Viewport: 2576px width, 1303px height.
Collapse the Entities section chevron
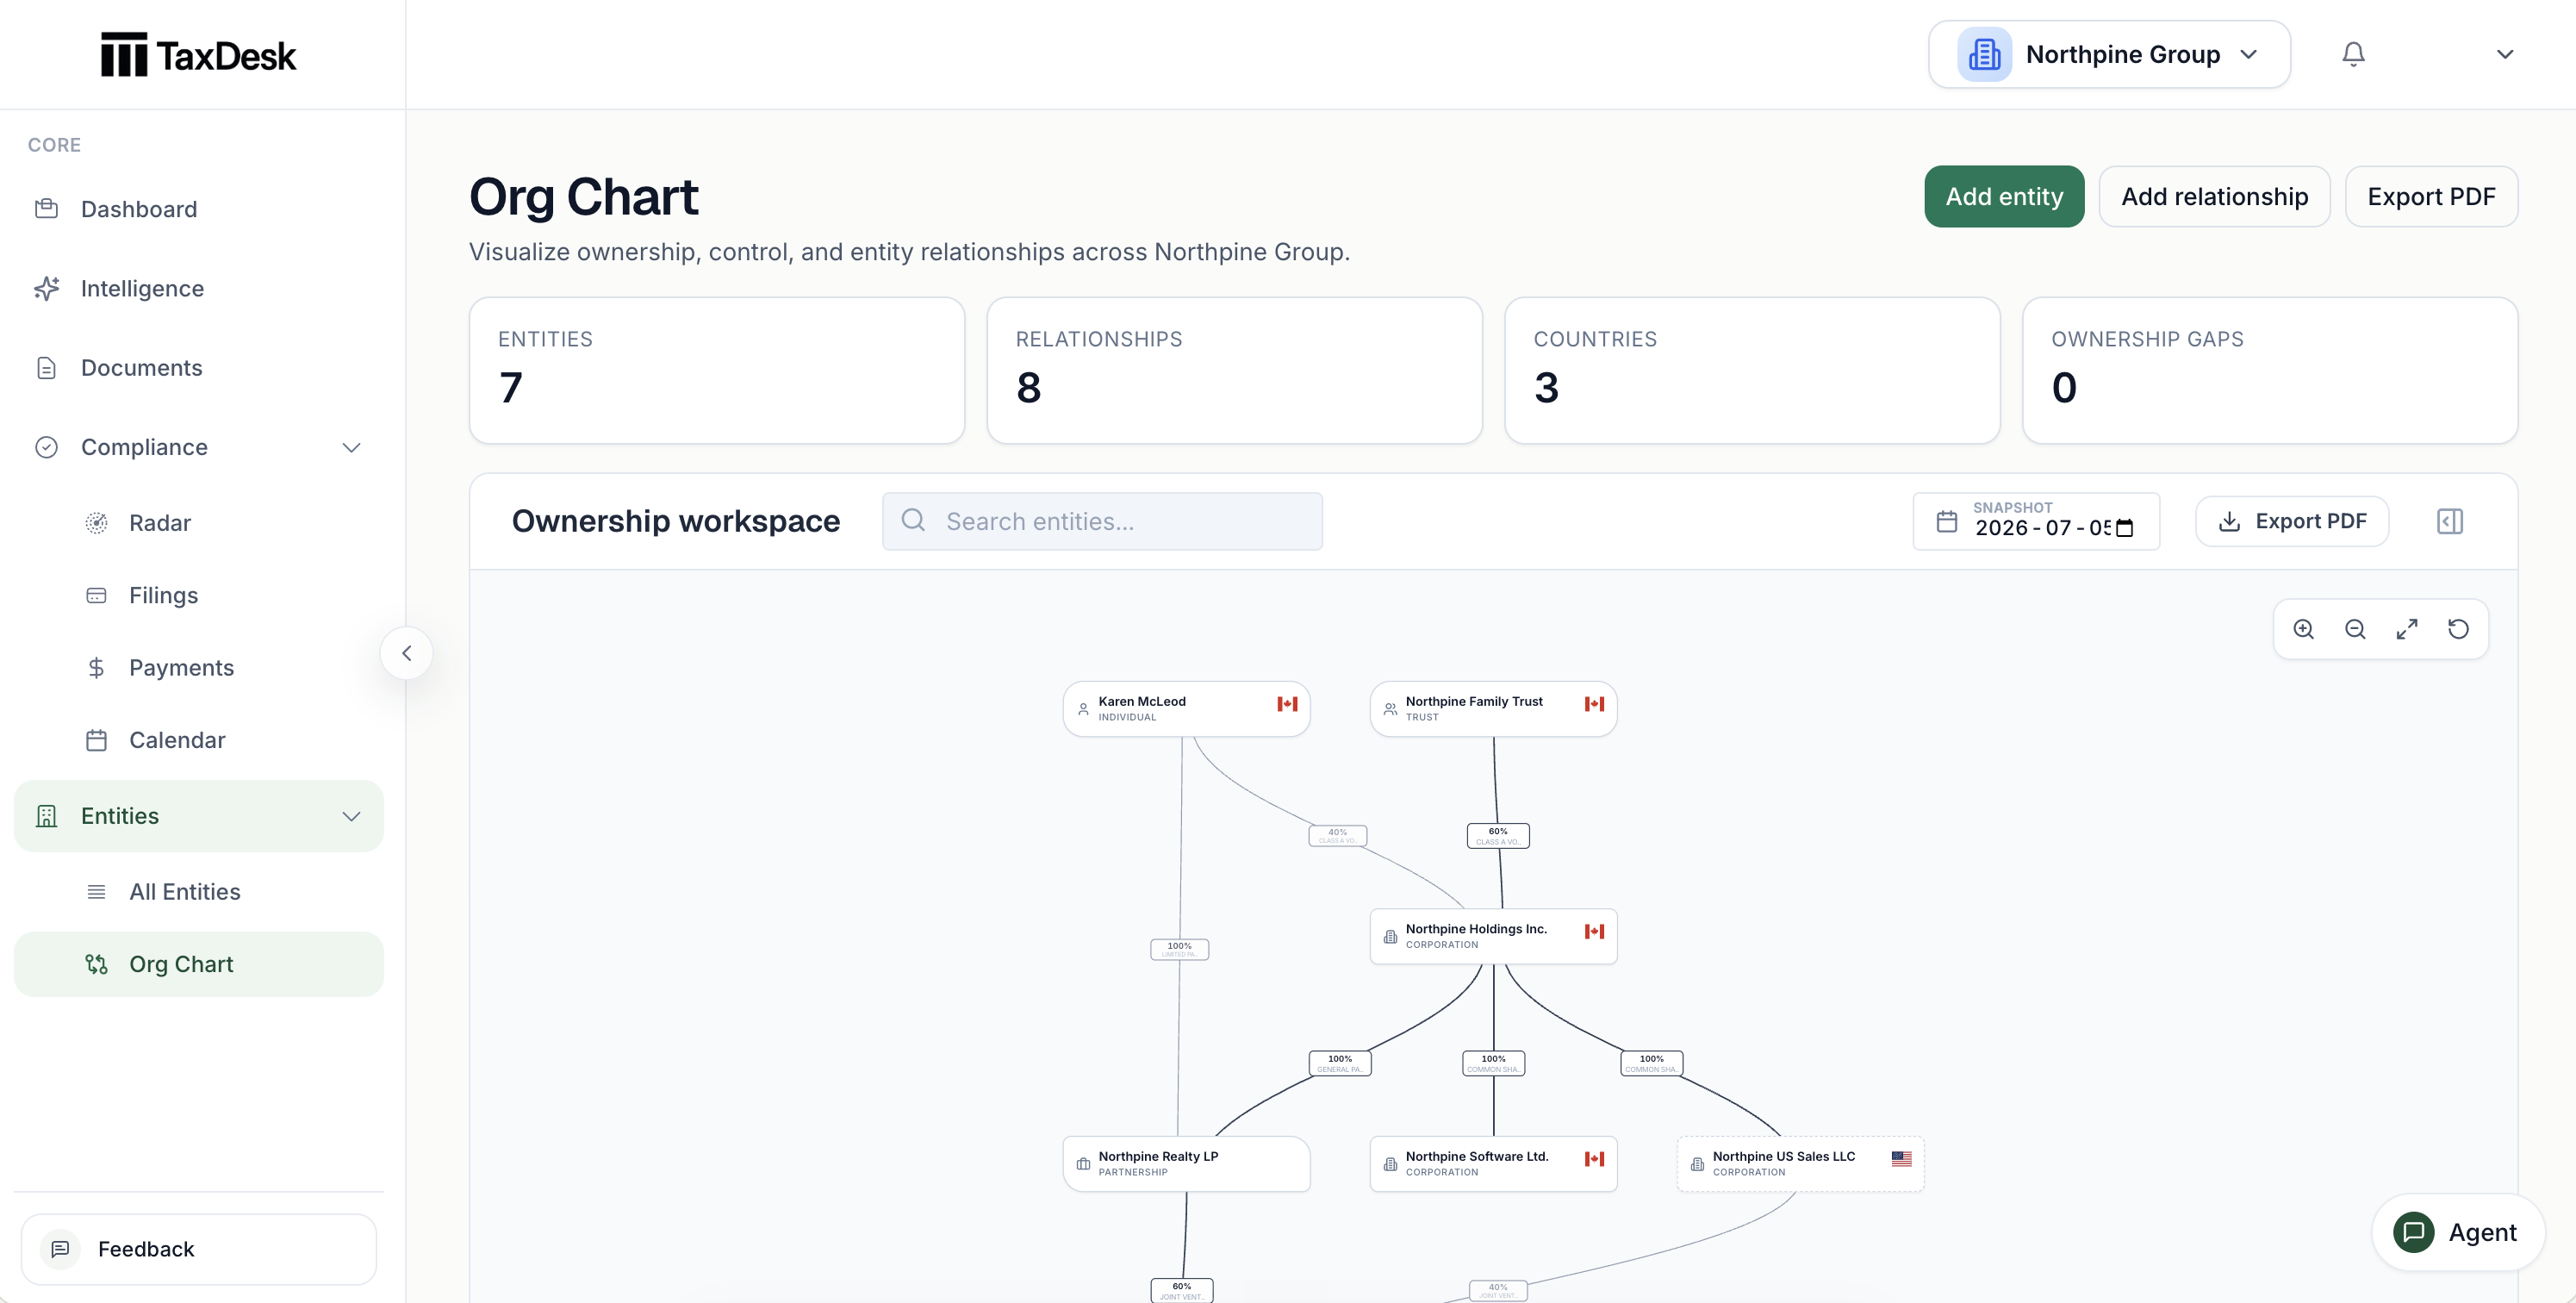351,816
